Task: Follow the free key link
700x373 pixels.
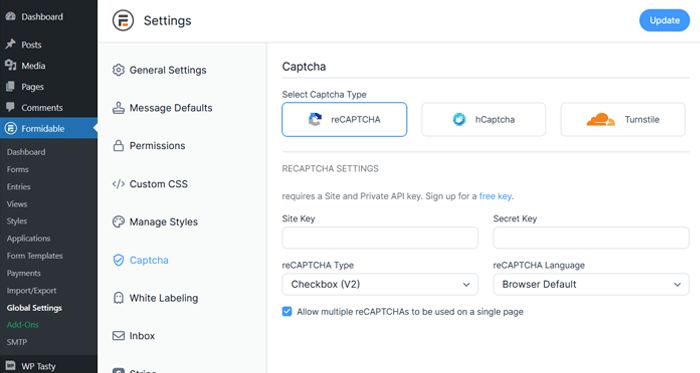Action: (x=496, y=196)
